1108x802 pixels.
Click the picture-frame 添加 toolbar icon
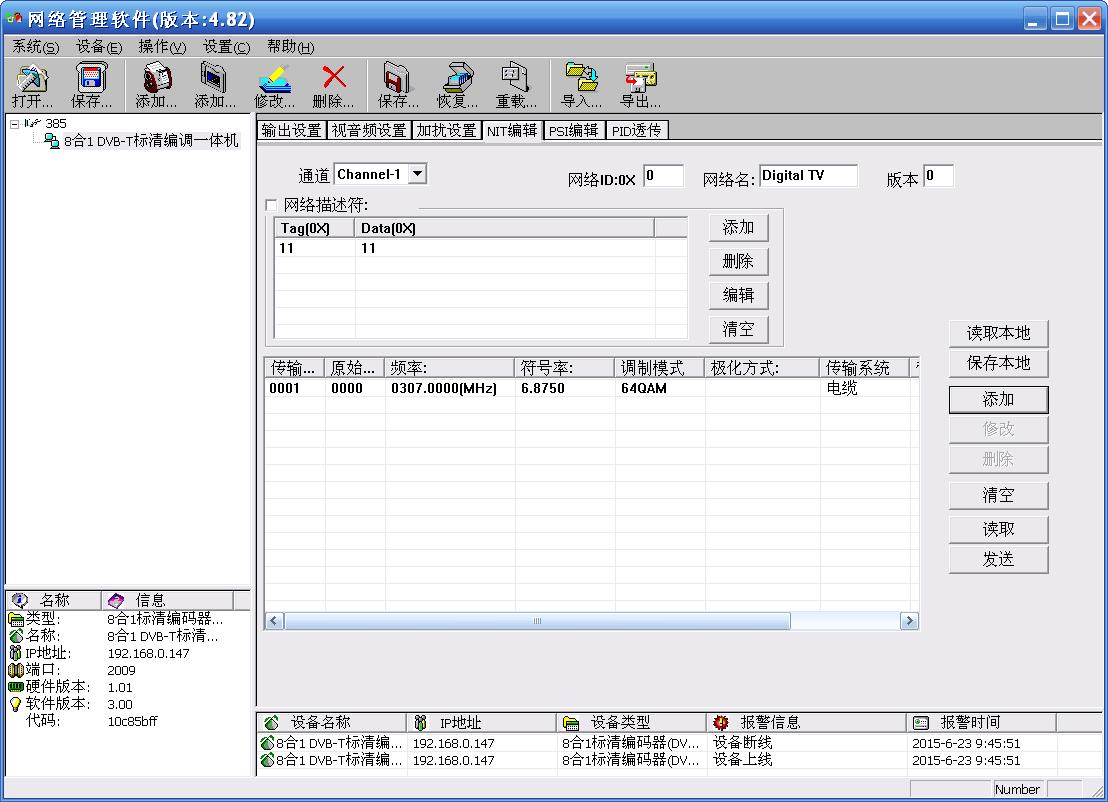(213, 78)
